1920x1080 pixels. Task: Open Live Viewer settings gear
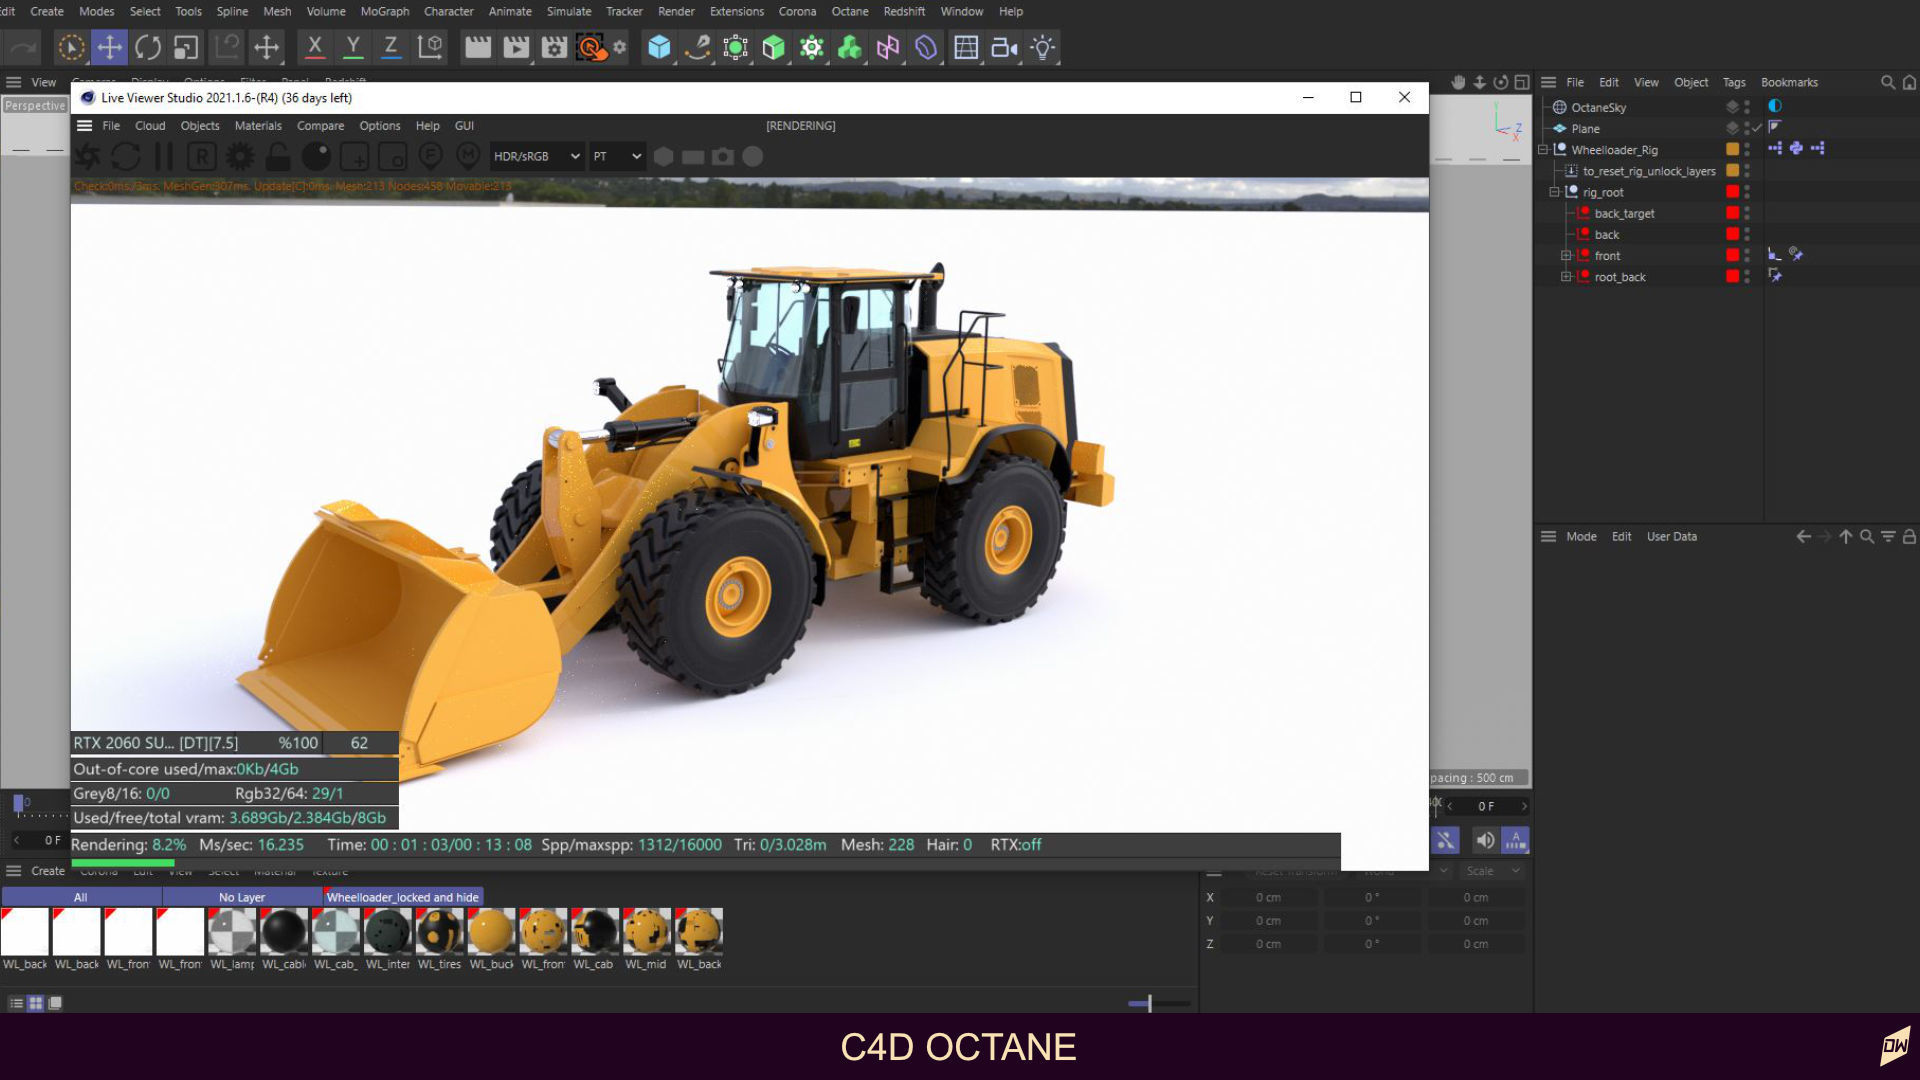tap(240, 156)
